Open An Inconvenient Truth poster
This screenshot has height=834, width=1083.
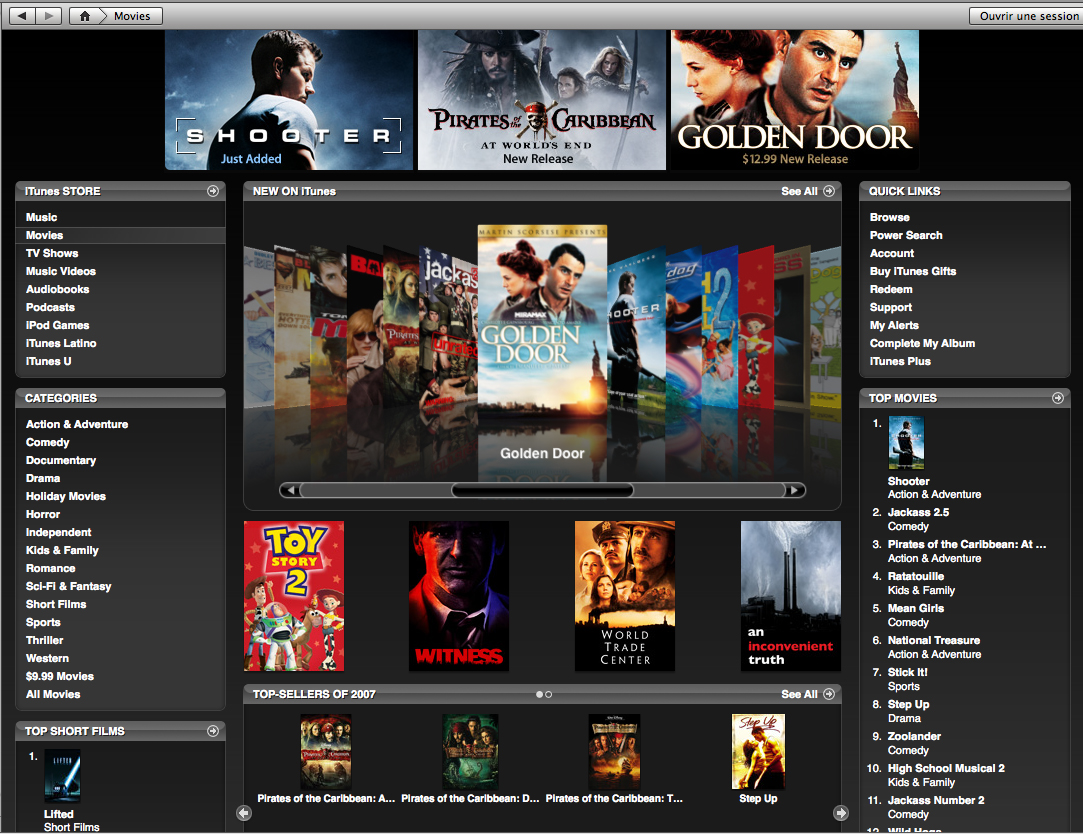click(x=791, y=596)
